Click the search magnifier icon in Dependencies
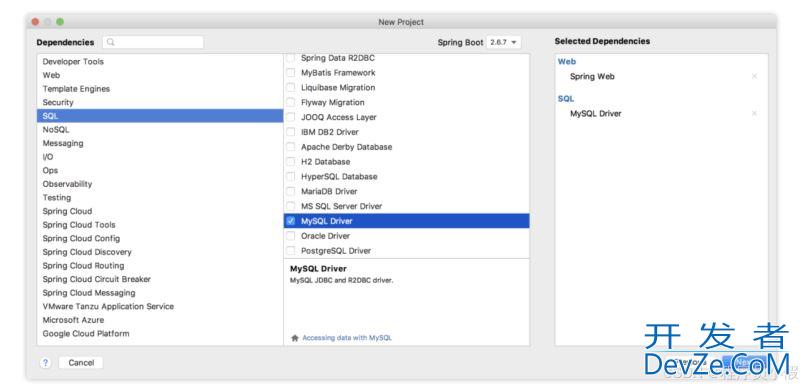800x386 pixels. point(111,42)
